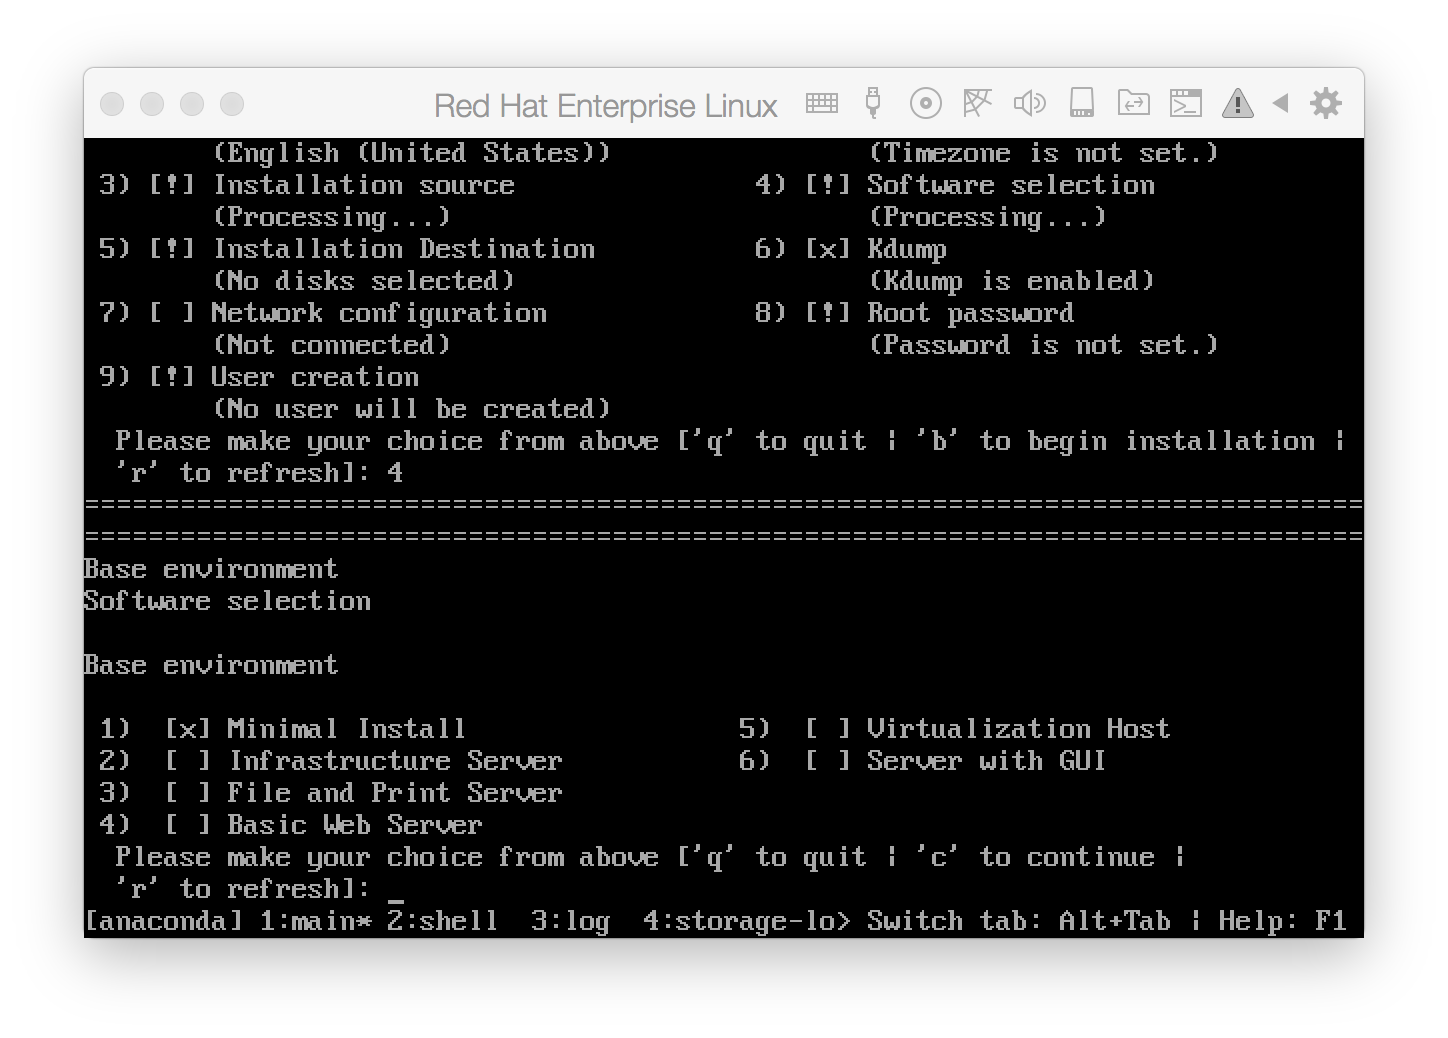Click the zoom window button

tap(192, 104)
